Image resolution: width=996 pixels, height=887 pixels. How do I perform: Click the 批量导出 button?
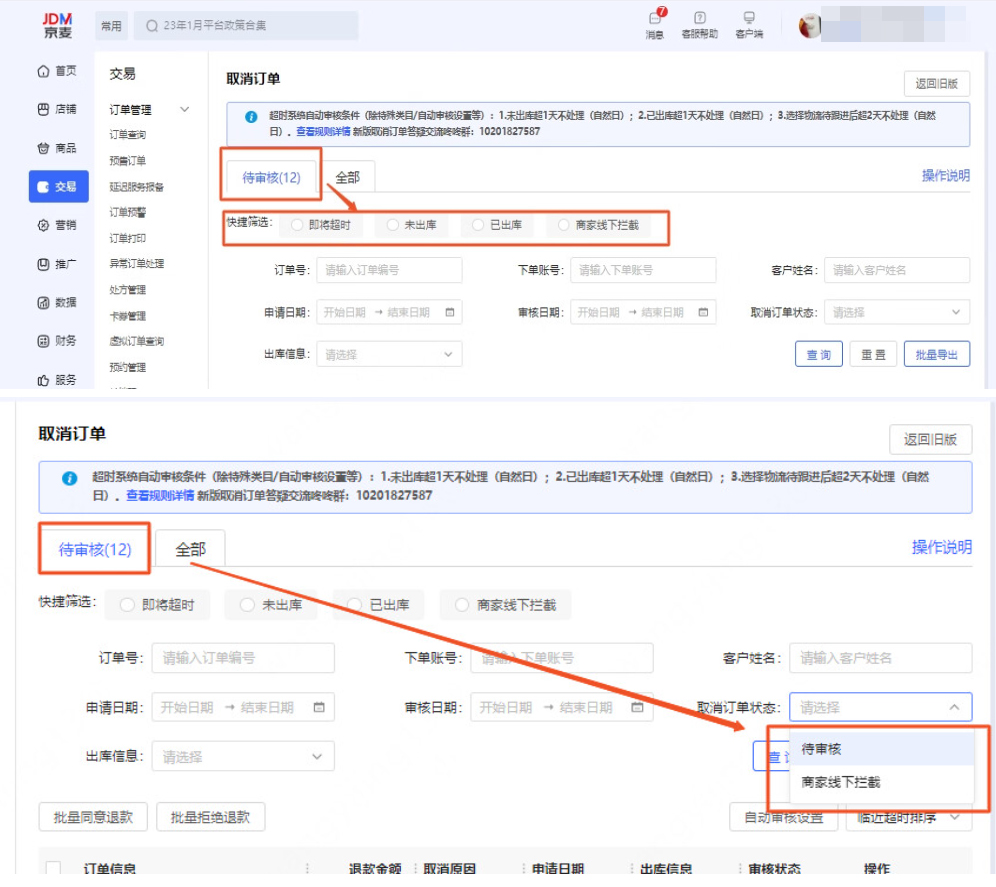coord(937,353)
